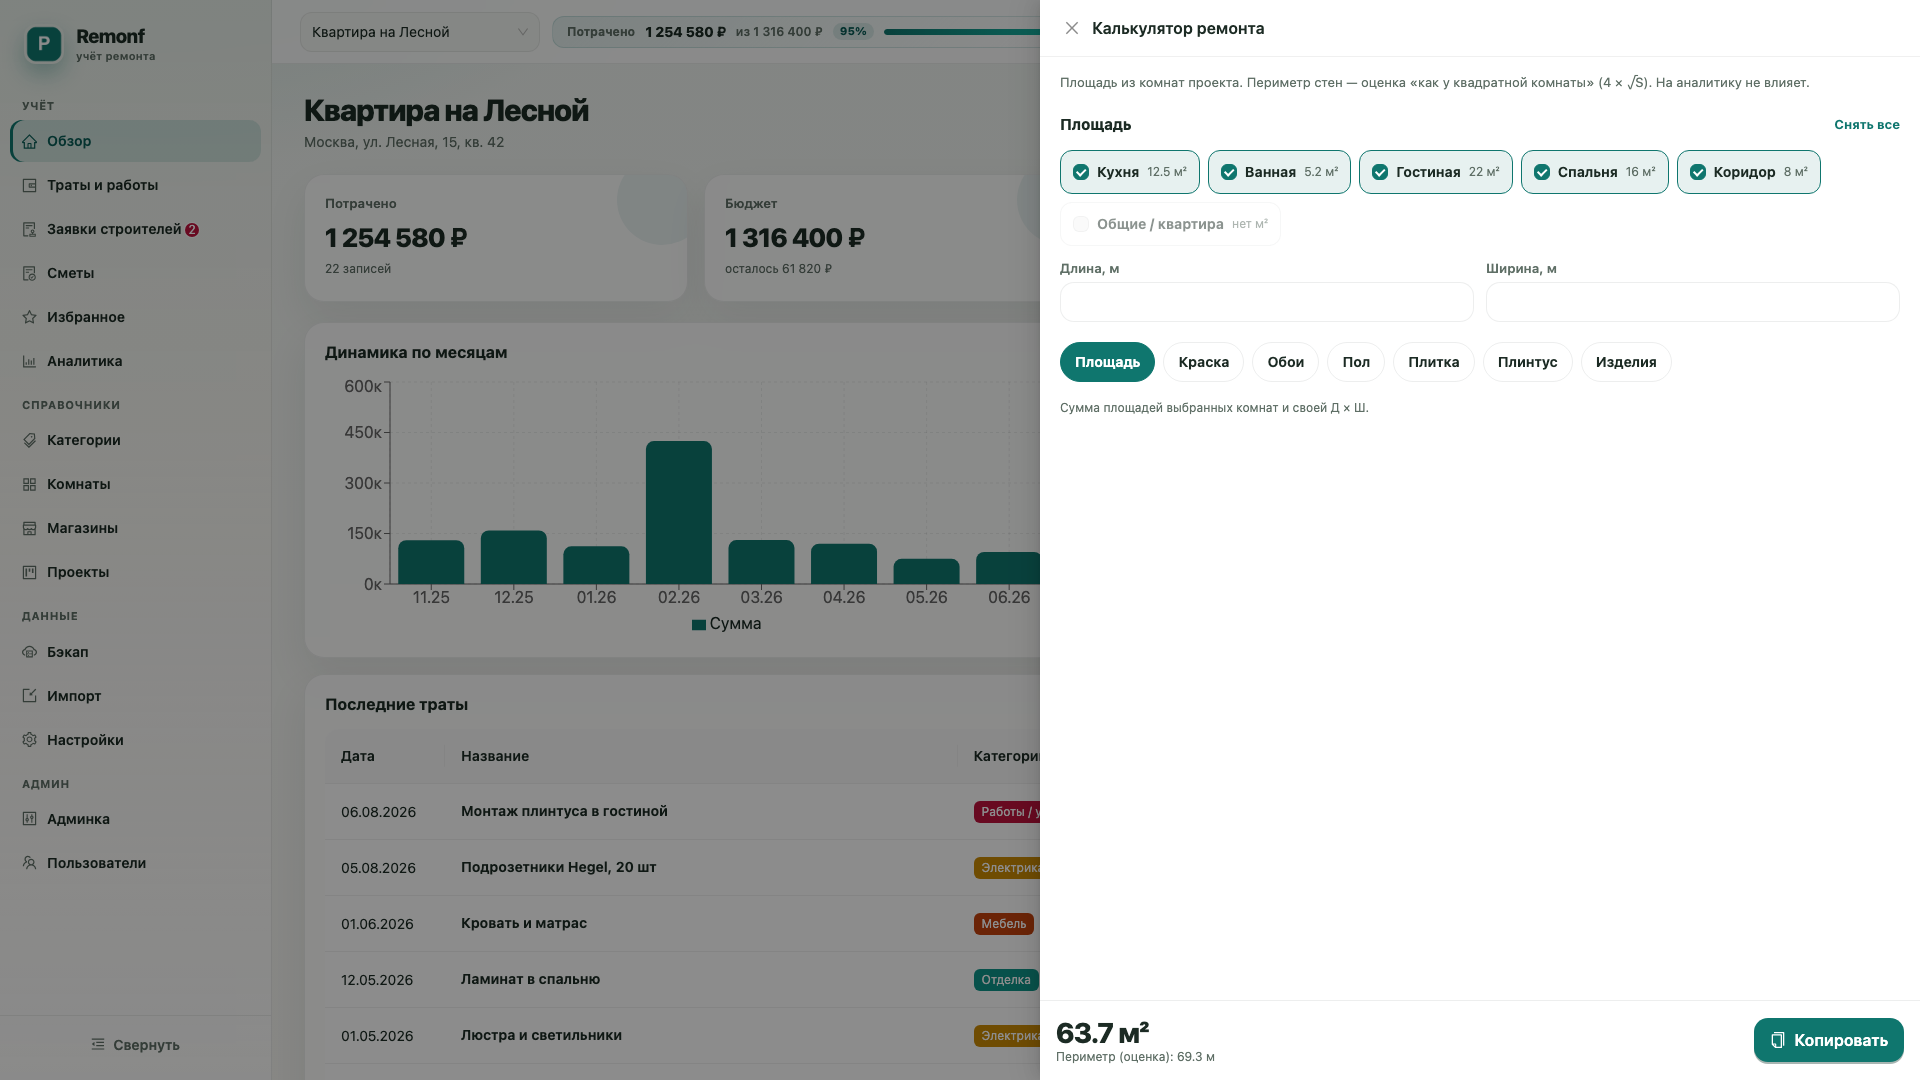Click the Remonf logo icon
Screen dimensions: 1920x1080
[44, 43]
